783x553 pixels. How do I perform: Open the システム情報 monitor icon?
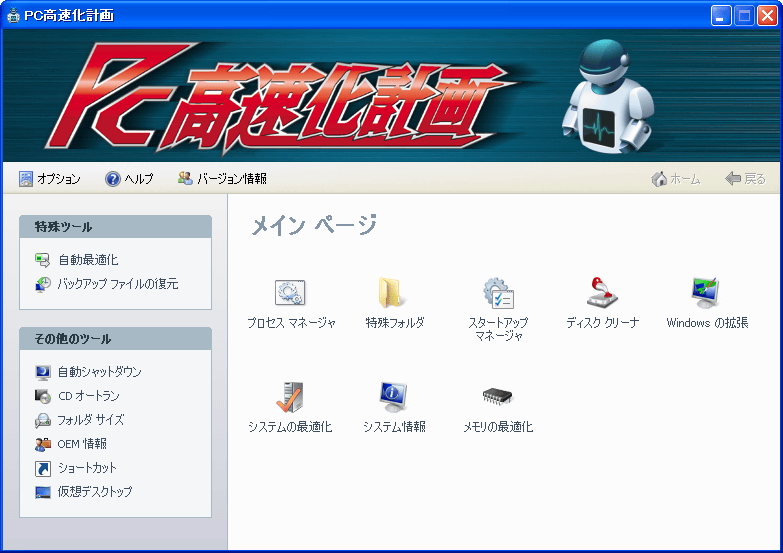tap(393, 397)
